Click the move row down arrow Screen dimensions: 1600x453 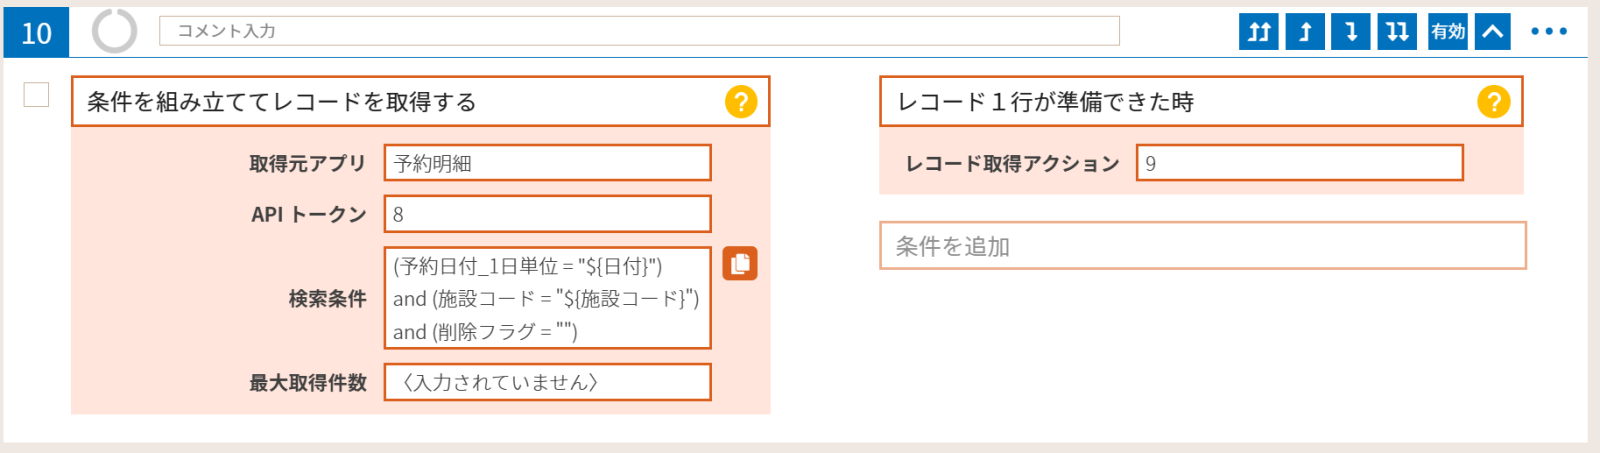tap(1351, 32)
